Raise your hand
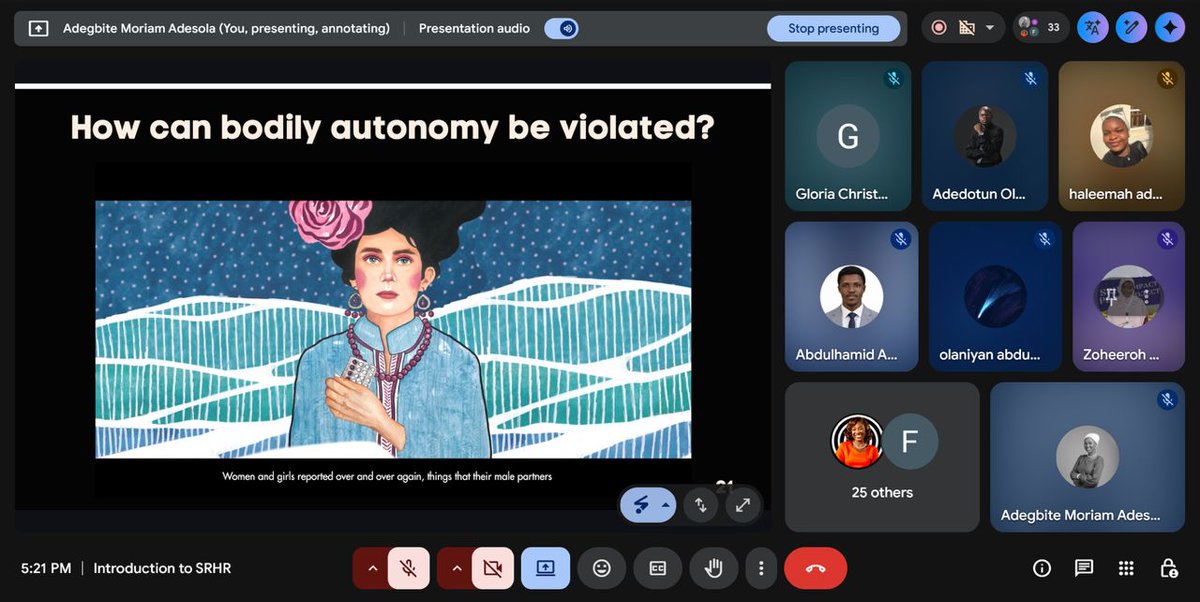This screenshot has width=1200, height=602. [713, 568]
